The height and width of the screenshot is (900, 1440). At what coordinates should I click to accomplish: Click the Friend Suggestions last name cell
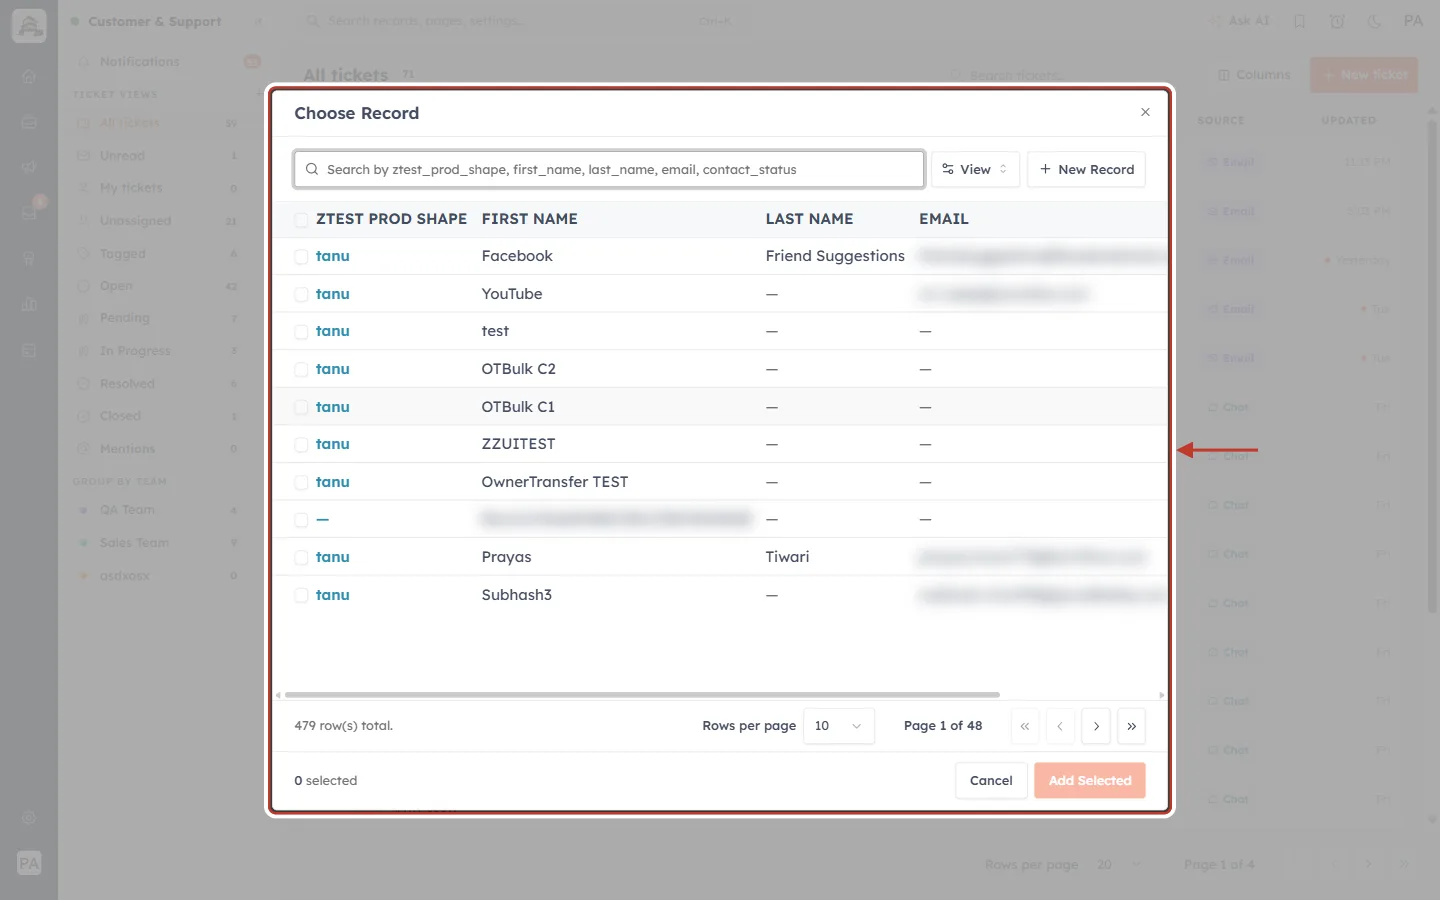click(x=835, y=256)
